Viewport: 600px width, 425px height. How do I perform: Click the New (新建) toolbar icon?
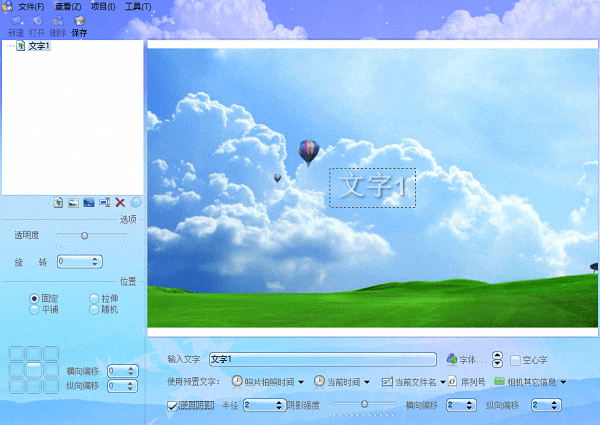[x=16, y=25]
